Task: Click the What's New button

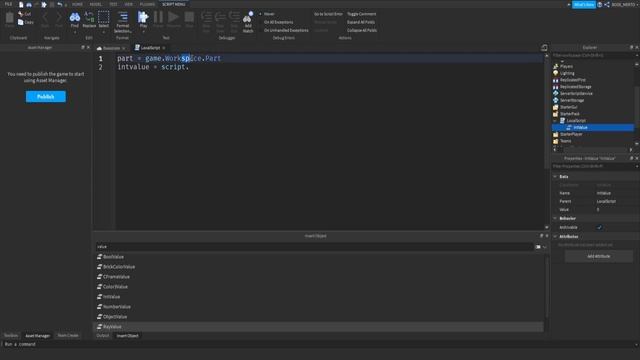Action: click(584, 4)
